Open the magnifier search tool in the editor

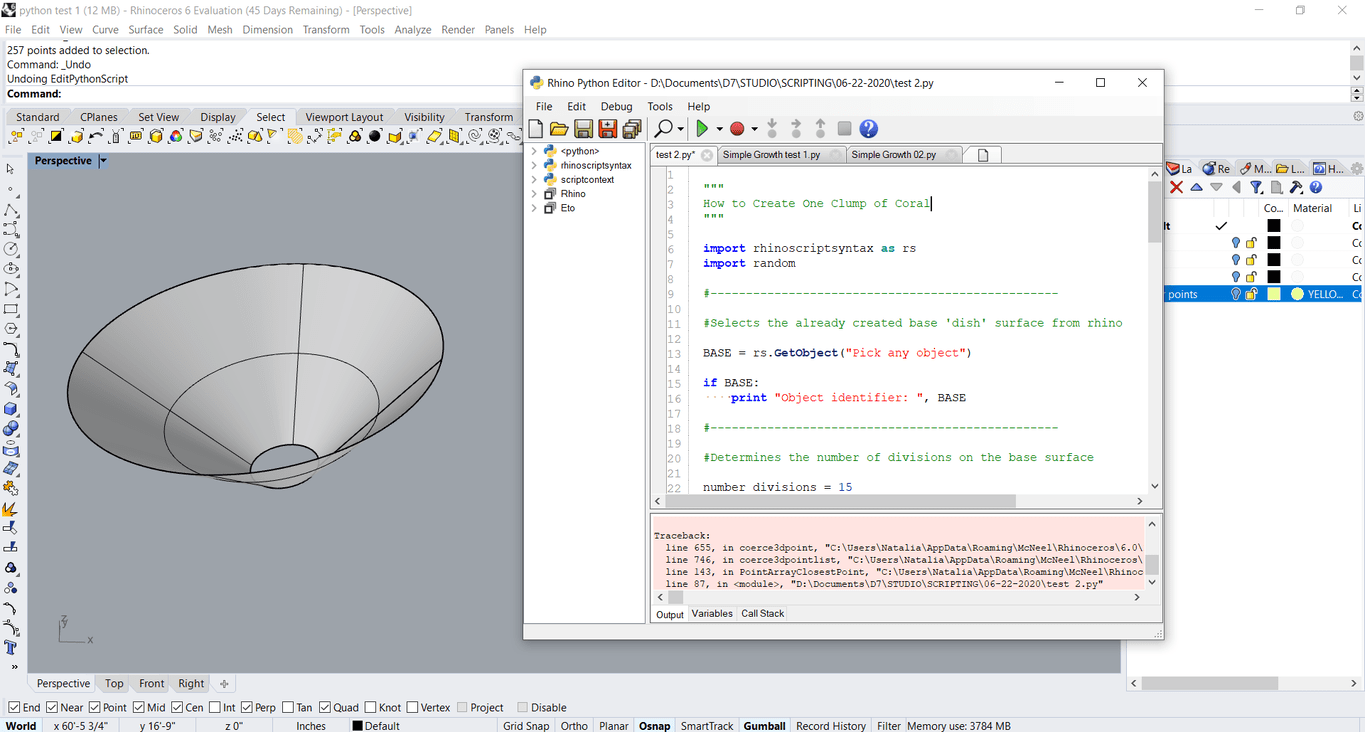pyautogui.click(x=663, y=129)
